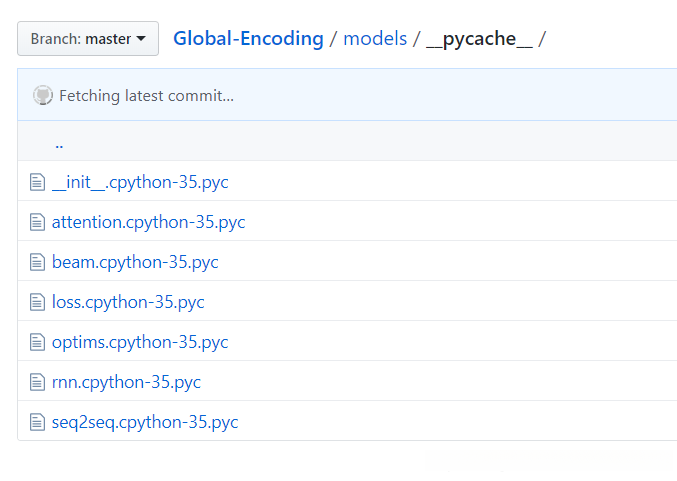Open the attention.cpython-35.pyc file
Image resolution: width=677 pixels, height=481 pixels.
[x=148, y=222]
